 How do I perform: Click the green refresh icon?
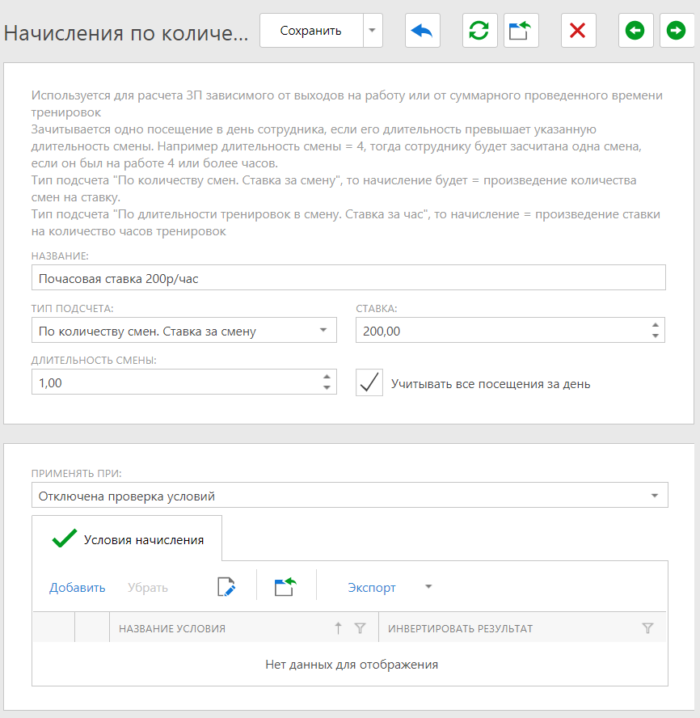479,31
